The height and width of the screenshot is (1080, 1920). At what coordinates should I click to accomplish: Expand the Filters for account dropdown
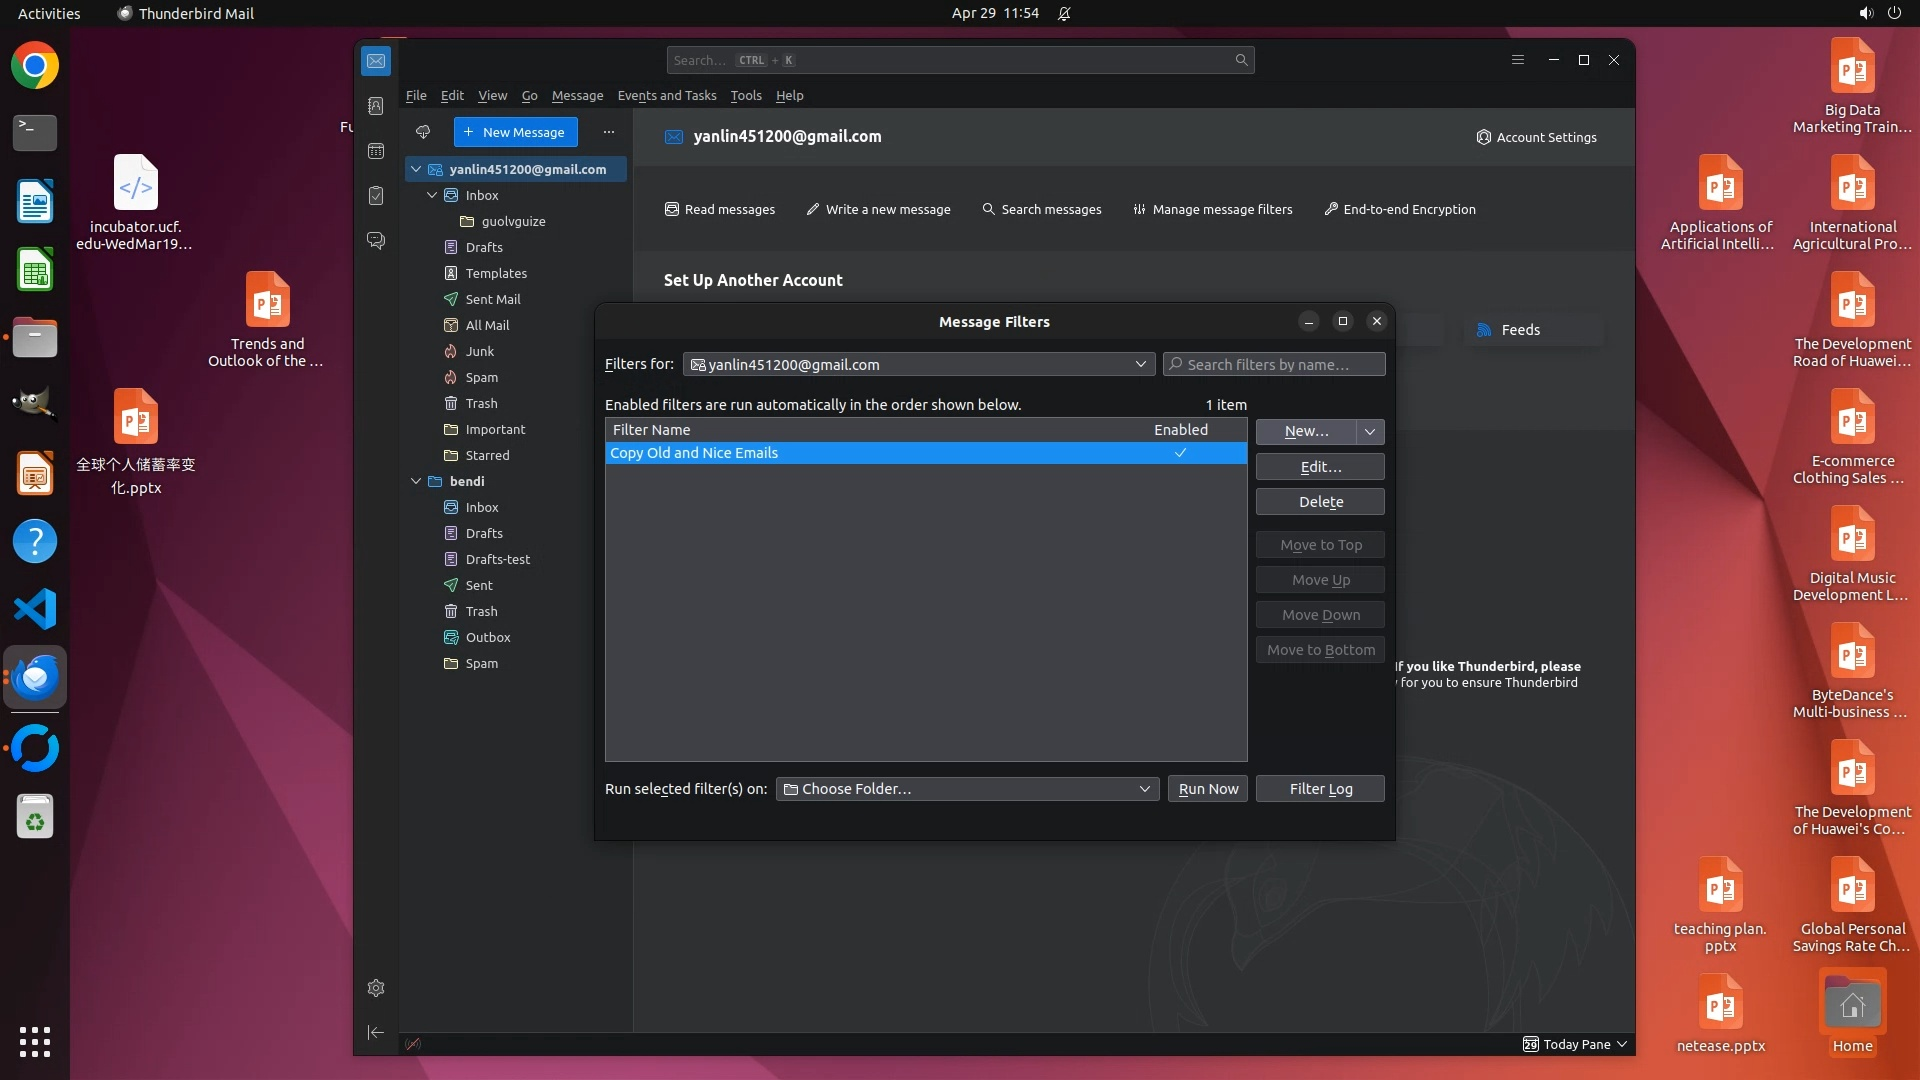tap(1140, 365)
